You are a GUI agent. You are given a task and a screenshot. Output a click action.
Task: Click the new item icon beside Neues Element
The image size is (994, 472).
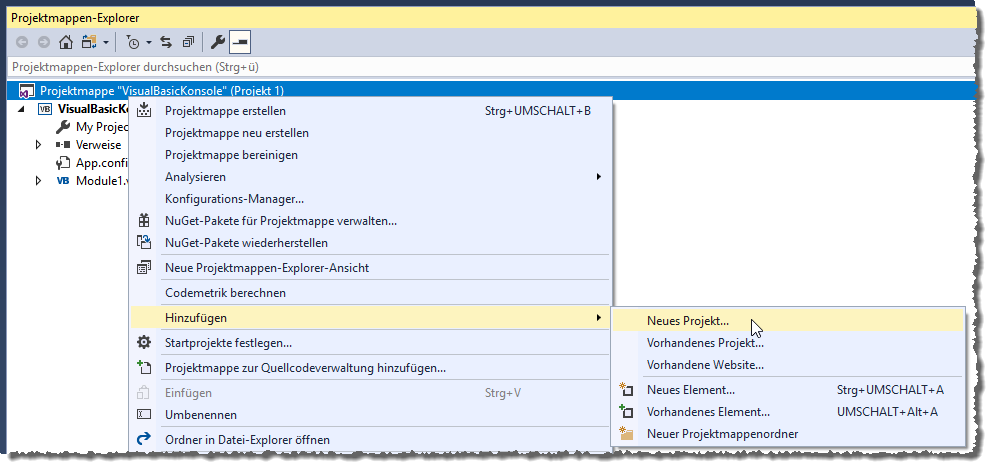click(x=626, y=390)
